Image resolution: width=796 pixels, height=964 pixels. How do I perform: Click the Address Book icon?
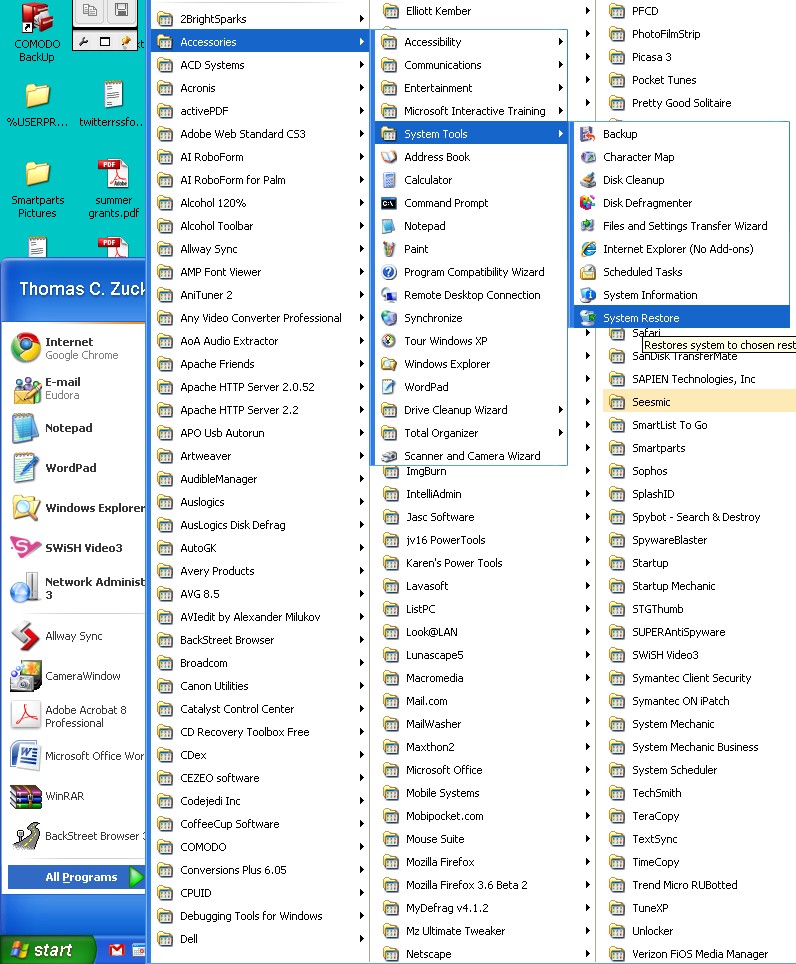point(388,157)
